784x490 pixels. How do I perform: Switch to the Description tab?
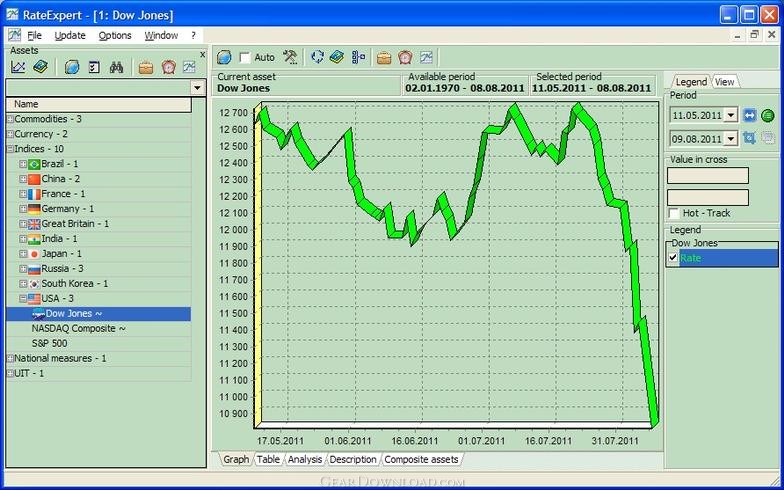coord(352,460)
